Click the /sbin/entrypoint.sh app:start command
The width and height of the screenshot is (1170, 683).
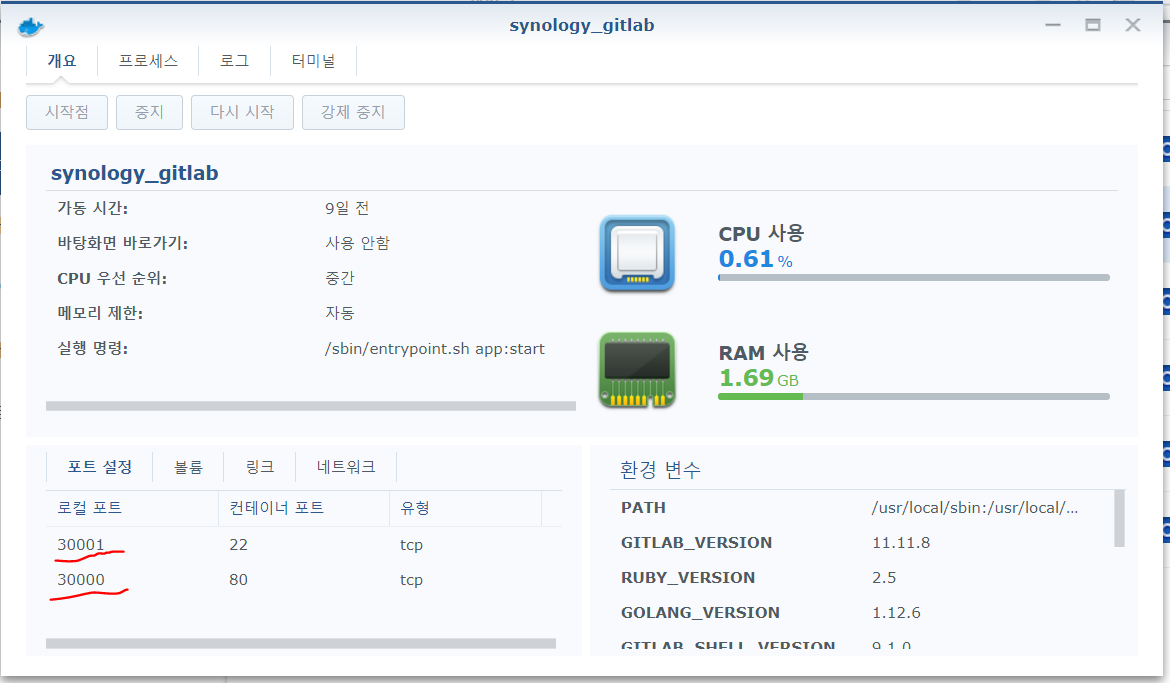[x=435, y=349]
